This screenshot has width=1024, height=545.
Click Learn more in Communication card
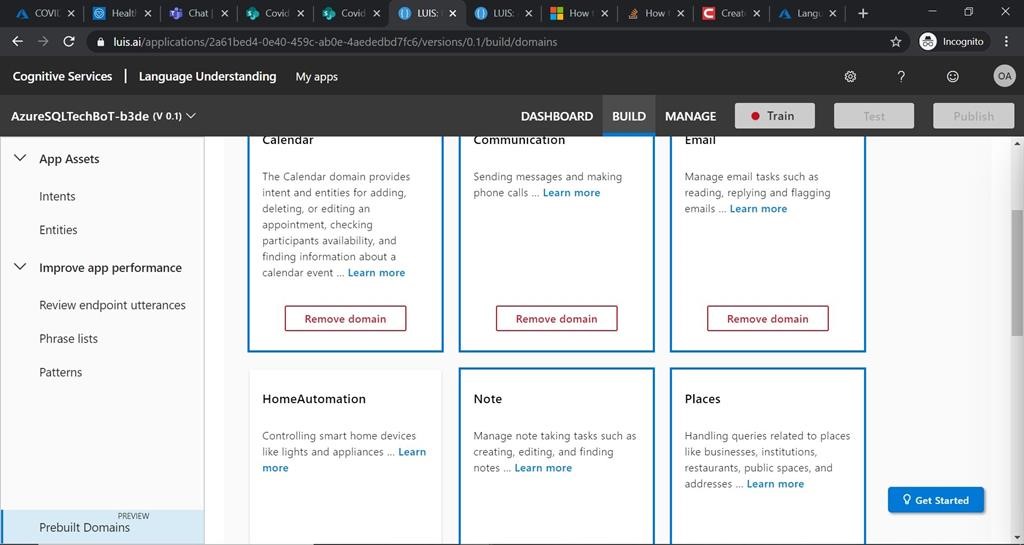(571, 193)
